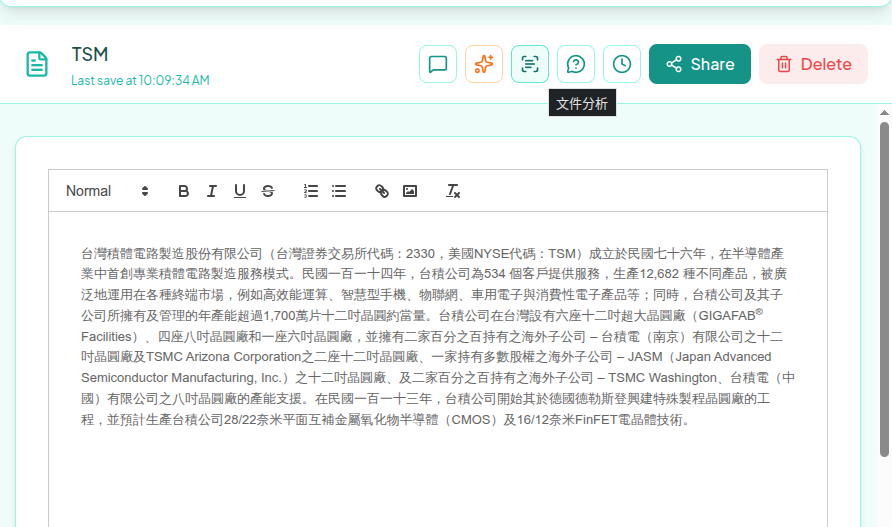The height and width of the screenshot is (527, 892).
Task: Toggle italic formatting
Action: tap(212, 191)
